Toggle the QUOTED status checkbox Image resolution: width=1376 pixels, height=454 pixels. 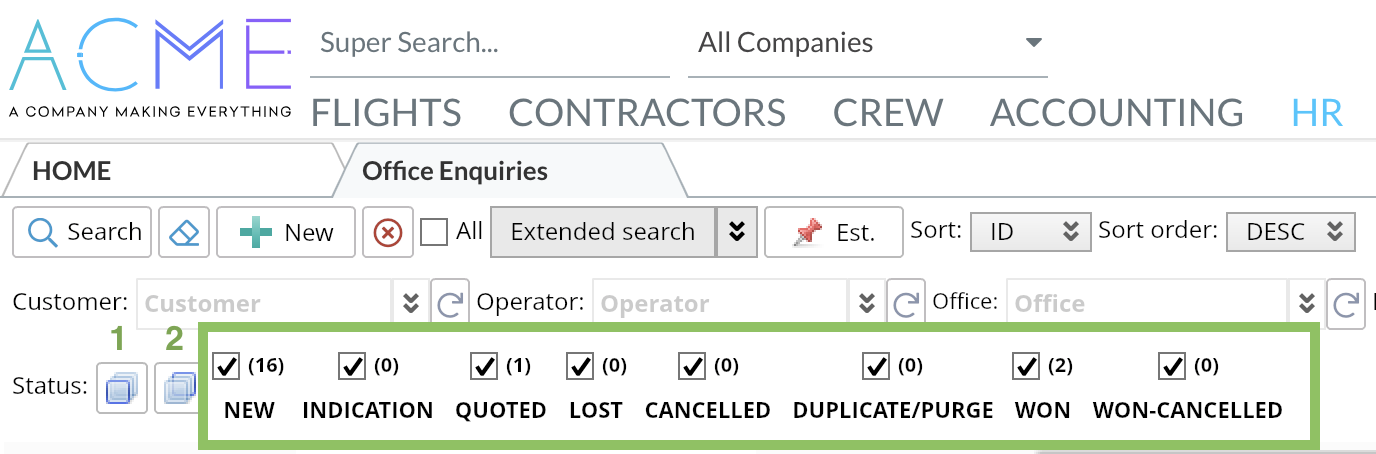tap(484, 367)
